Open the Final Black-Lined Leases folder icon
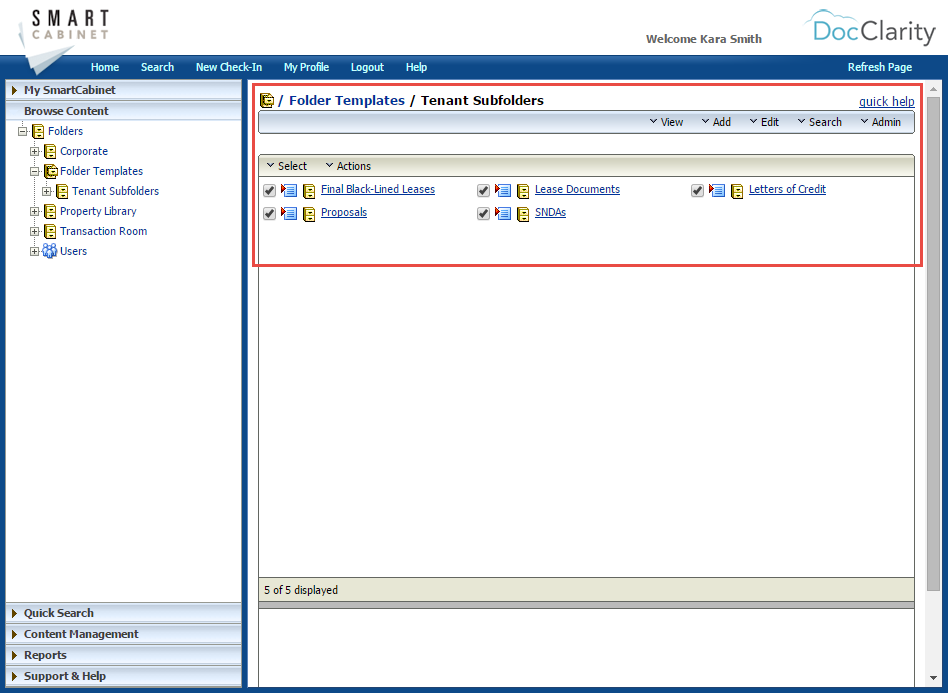Viewport: 948px width, 693px height. (309, 190)
